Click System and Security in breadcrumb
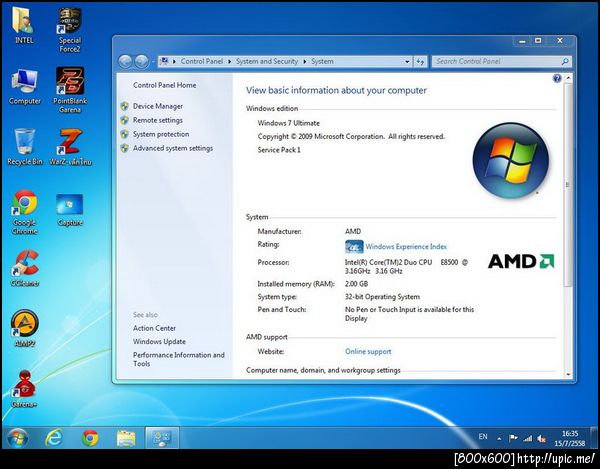The height and width of the screenshot is (469, 600). point(267,61)
